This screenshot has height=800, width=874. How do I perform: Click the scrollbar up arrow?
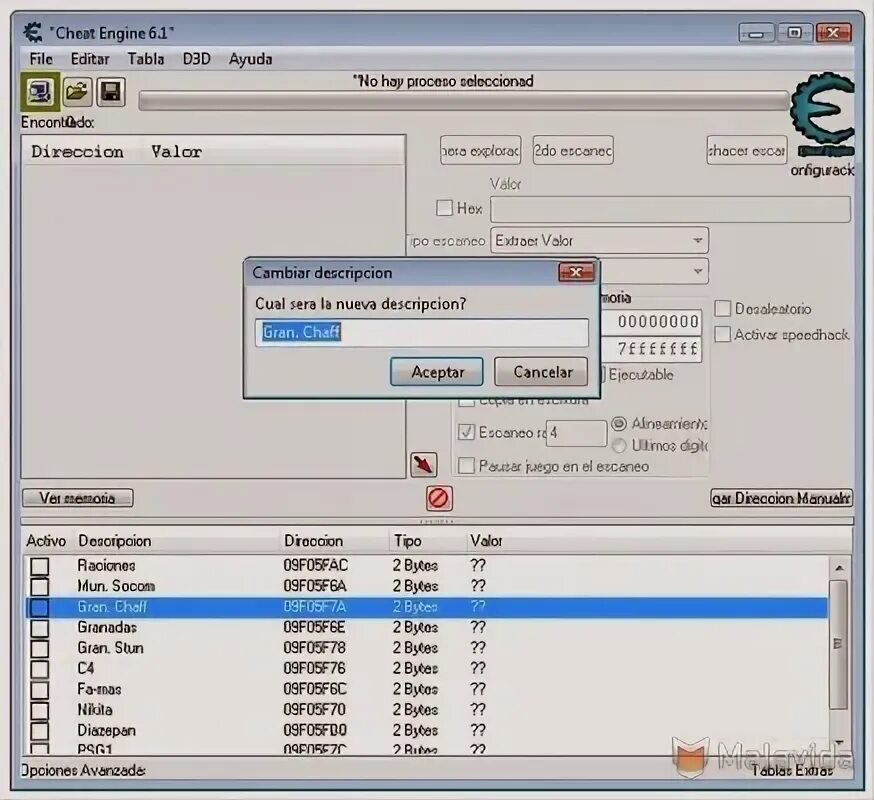[x=839, y=568]
